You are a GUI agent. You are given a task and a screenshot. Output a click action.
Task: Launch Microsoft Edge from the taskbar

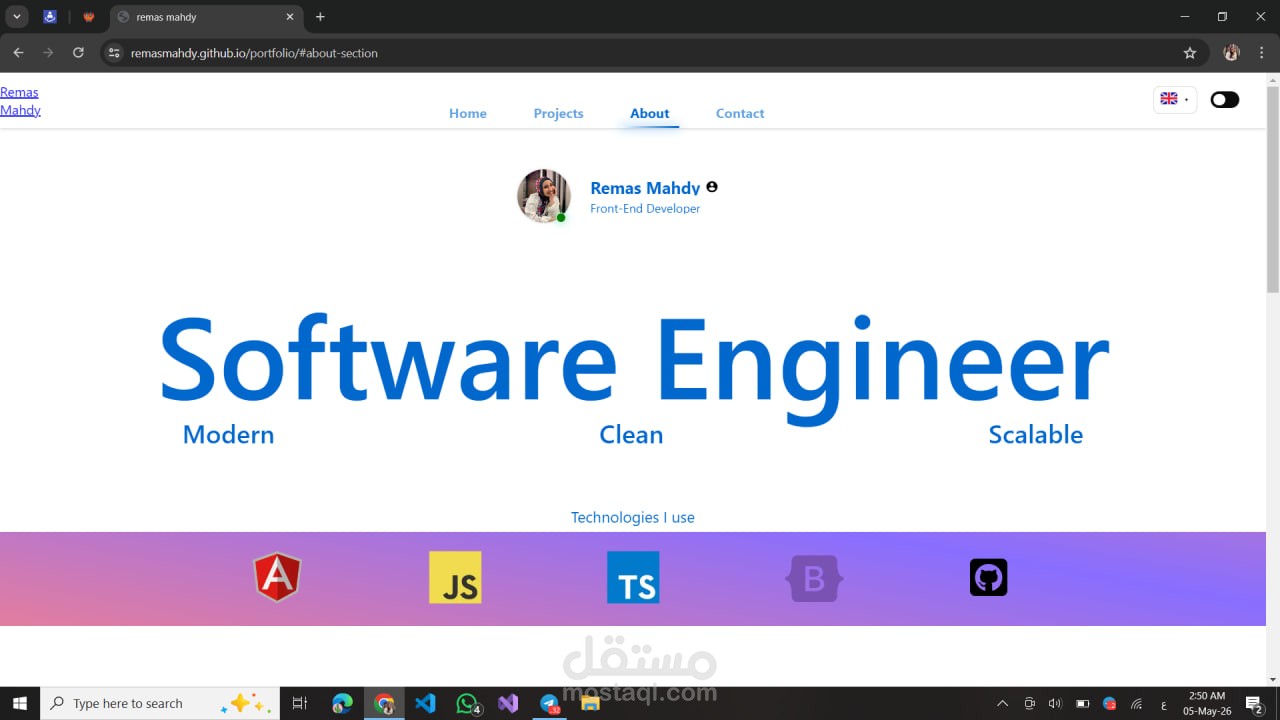pos(342,704)
